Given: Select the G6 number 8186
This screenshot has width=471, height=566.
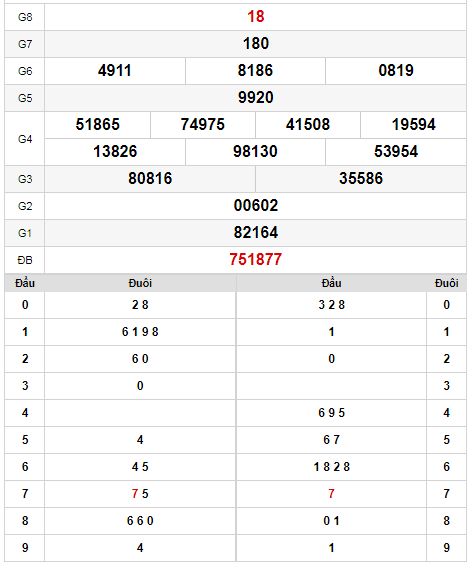Looking at the screenshot, I should [x=255, y=71].
